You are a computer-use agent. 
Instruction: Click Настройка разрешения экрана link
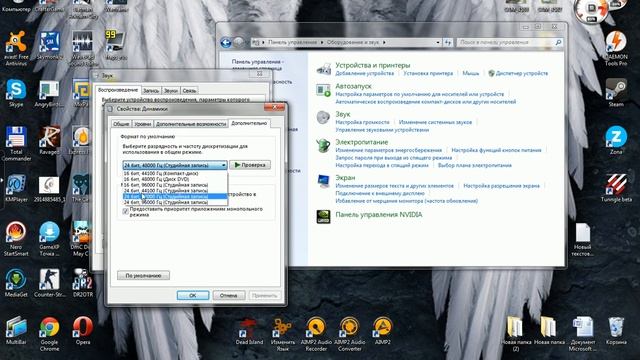click(x=501, y=186)
